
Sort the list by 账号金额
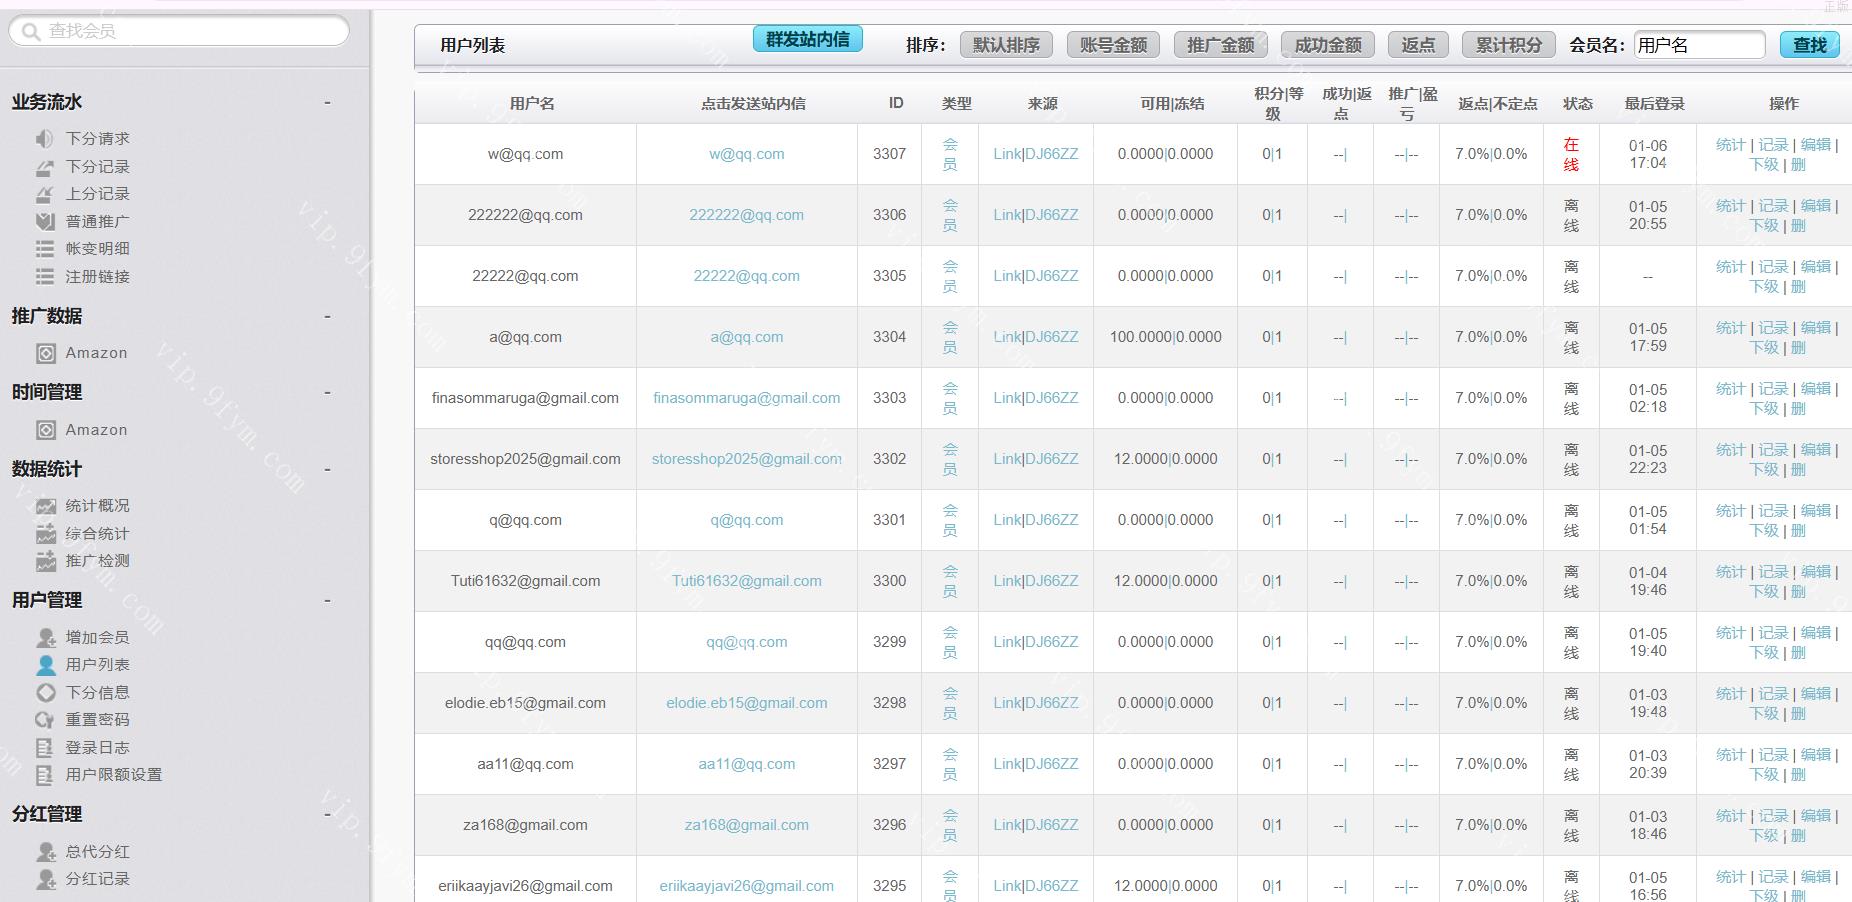(x=1113, y=45)
